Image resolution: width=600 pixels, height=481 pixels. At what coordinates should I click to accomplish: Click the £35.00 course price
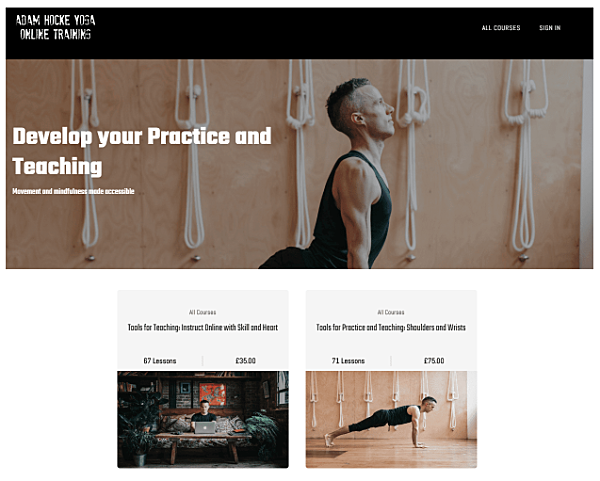[246, 360]
